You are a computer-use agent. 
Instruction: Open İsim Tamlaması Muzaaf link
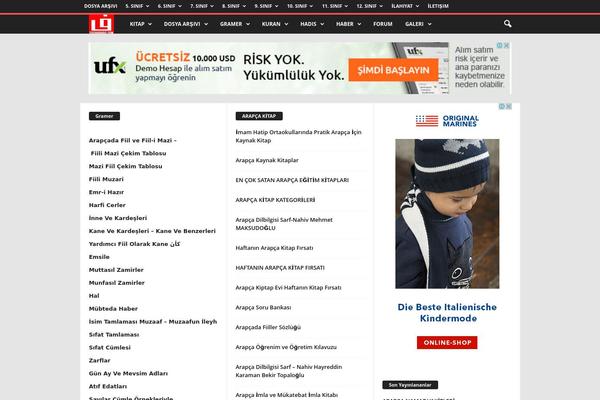(153, 322)
